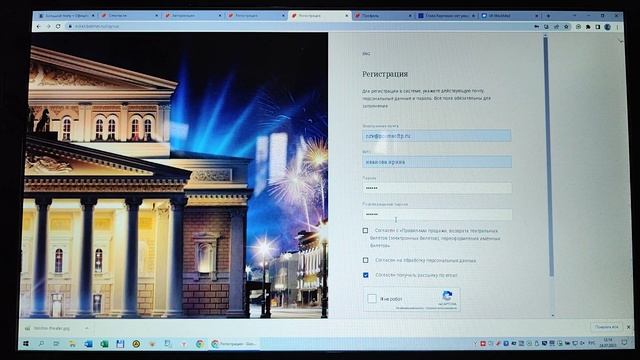This screenshot has width=640, height=360.
Task: Bookmark this page with the star
Action: [x=567, y=27]
